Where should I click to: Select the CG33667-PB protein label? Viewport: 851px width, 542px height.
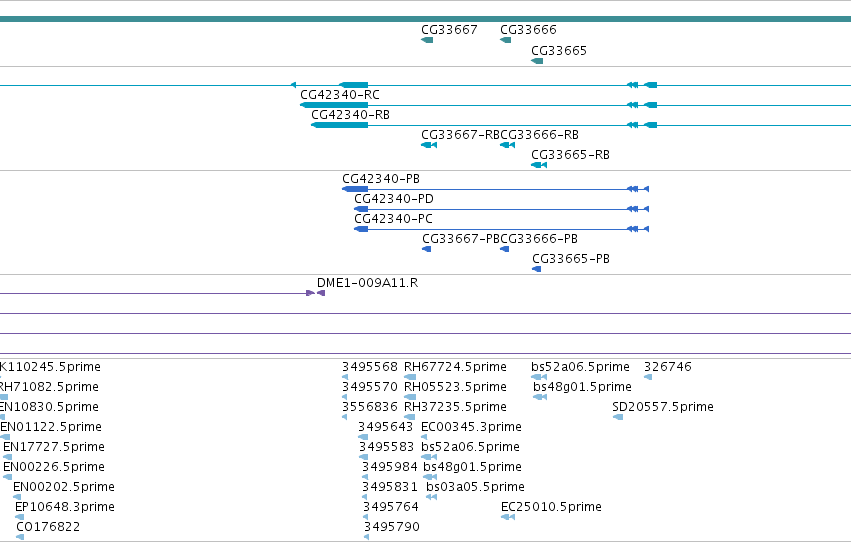click(461, 239)
